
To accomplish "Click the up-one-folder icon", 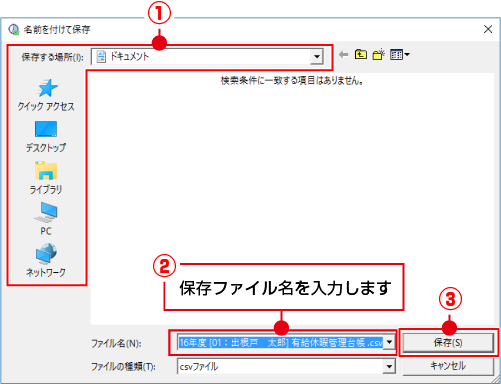I will tap(361, 54).
